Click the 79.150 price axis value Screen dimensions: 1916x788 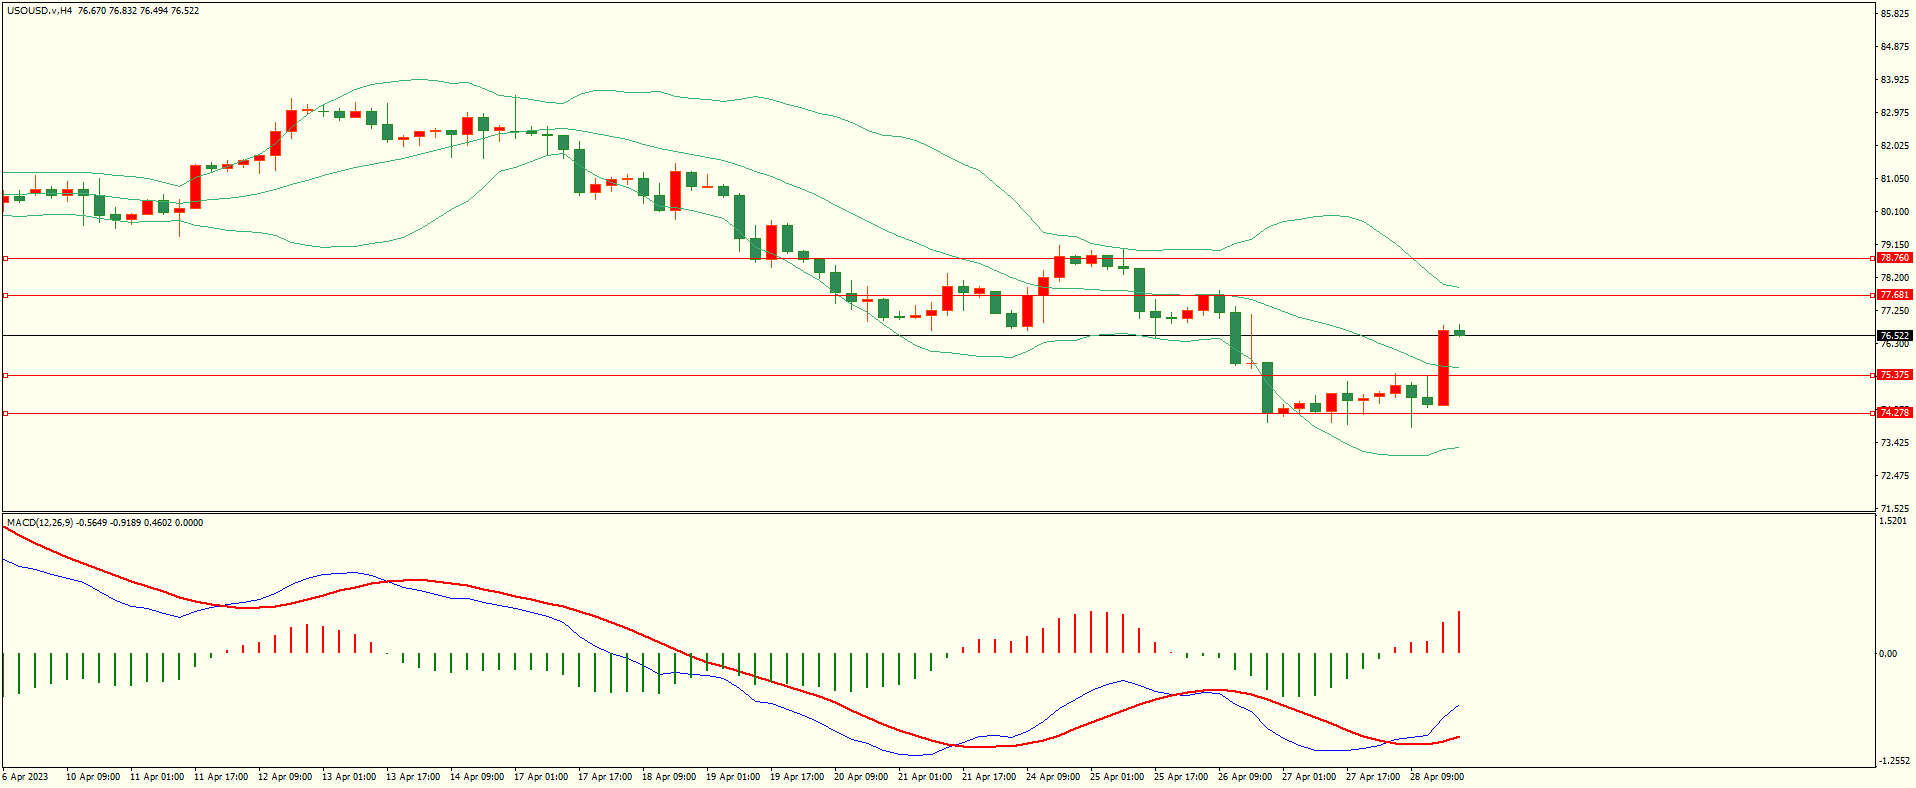point(1895,245)
